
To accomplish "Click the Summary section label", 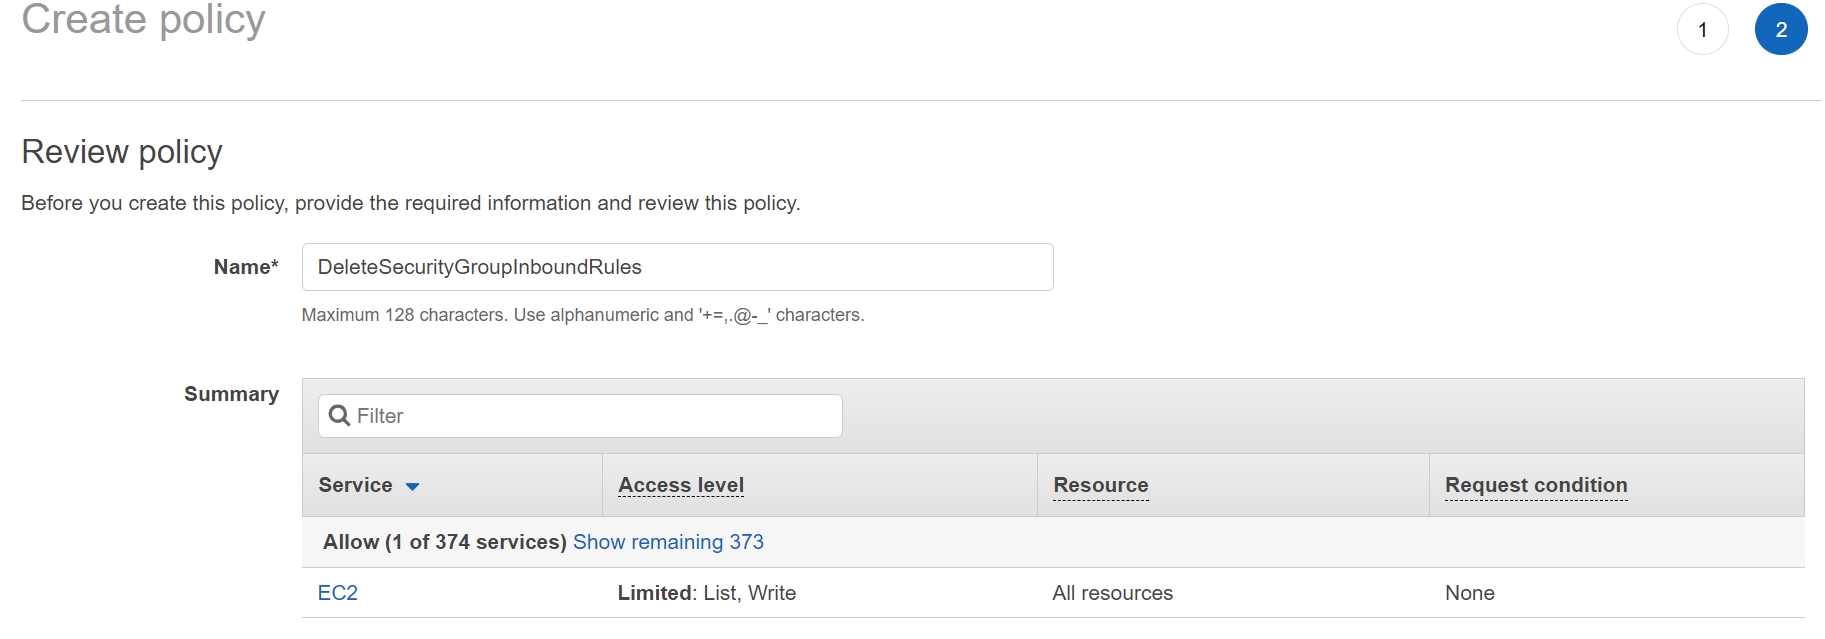I will [231, 394].
